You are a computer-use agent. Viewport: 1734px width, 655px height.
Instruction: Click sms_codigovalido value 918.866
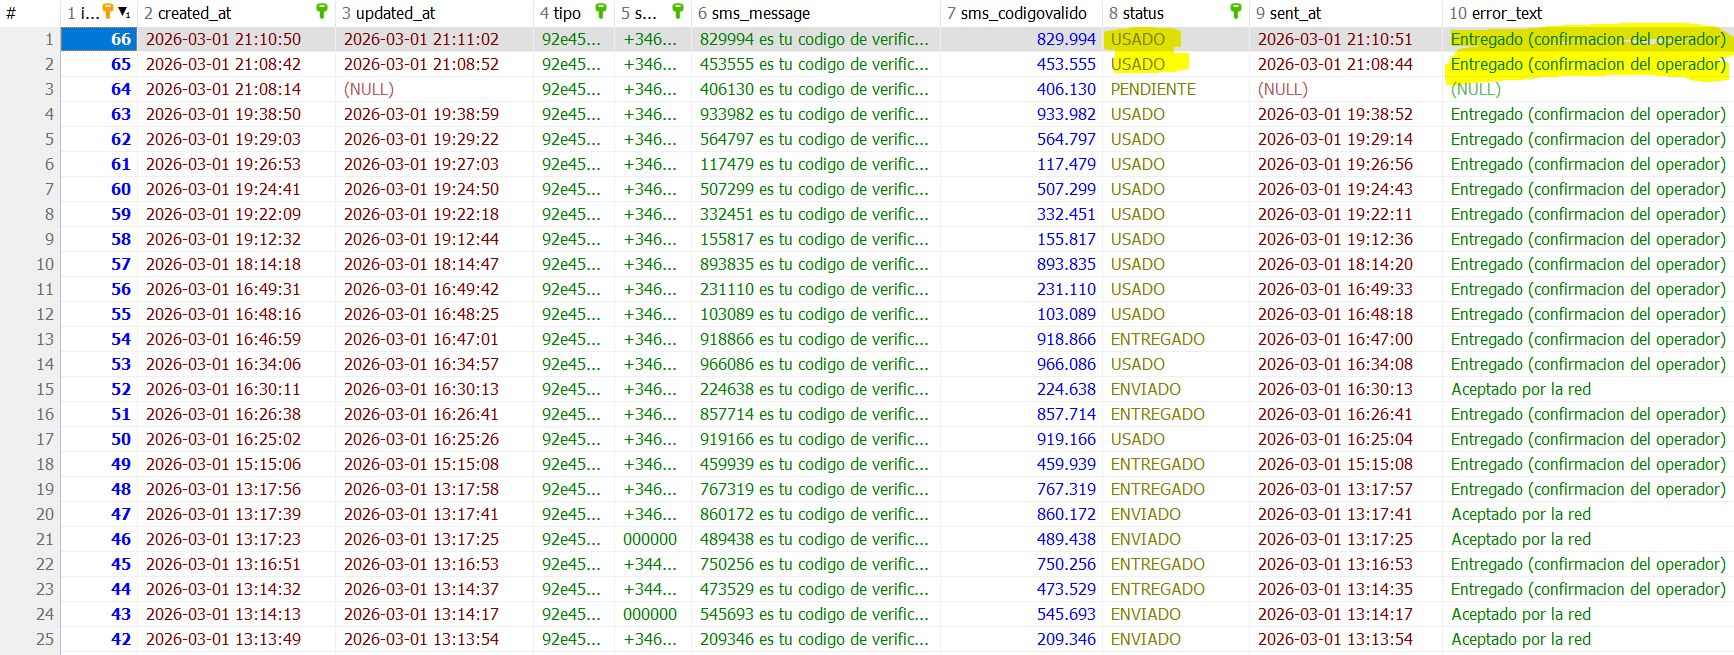coord(1066,339)
